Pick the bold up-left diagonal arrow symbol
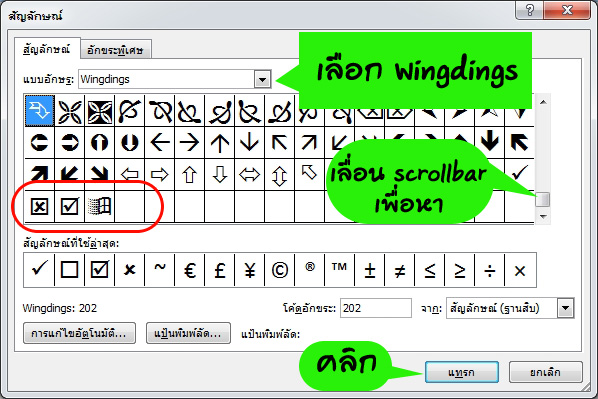Image resolution: width=598 pixels, height=399 pixels. click(519, 143)
